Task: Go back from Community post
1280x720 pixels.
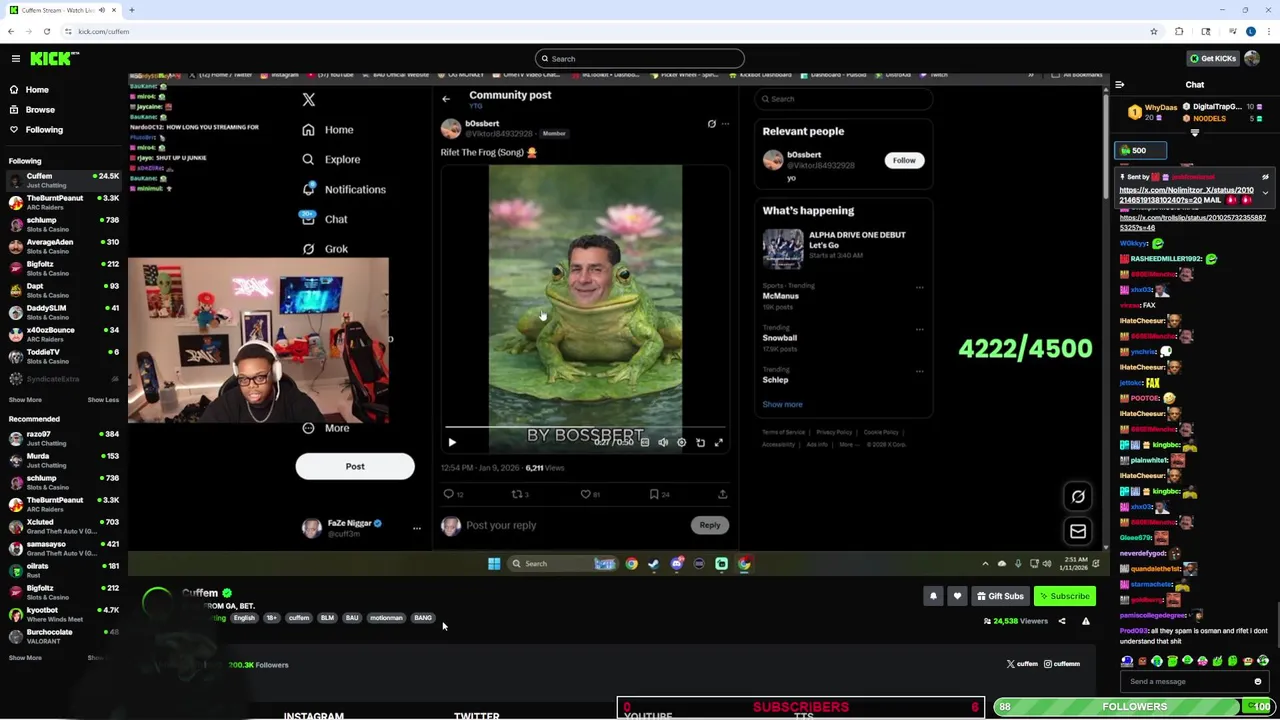Action: pos(446,98)
